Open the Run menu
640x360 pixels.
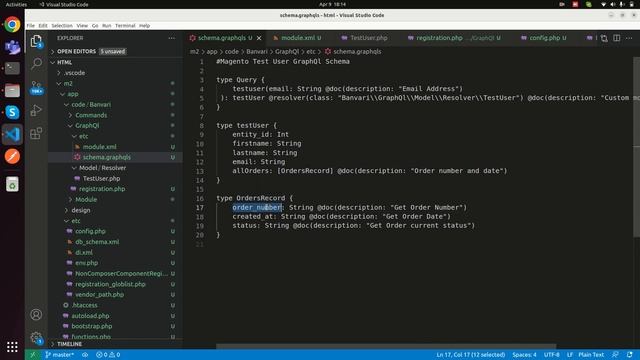point(107,26)
